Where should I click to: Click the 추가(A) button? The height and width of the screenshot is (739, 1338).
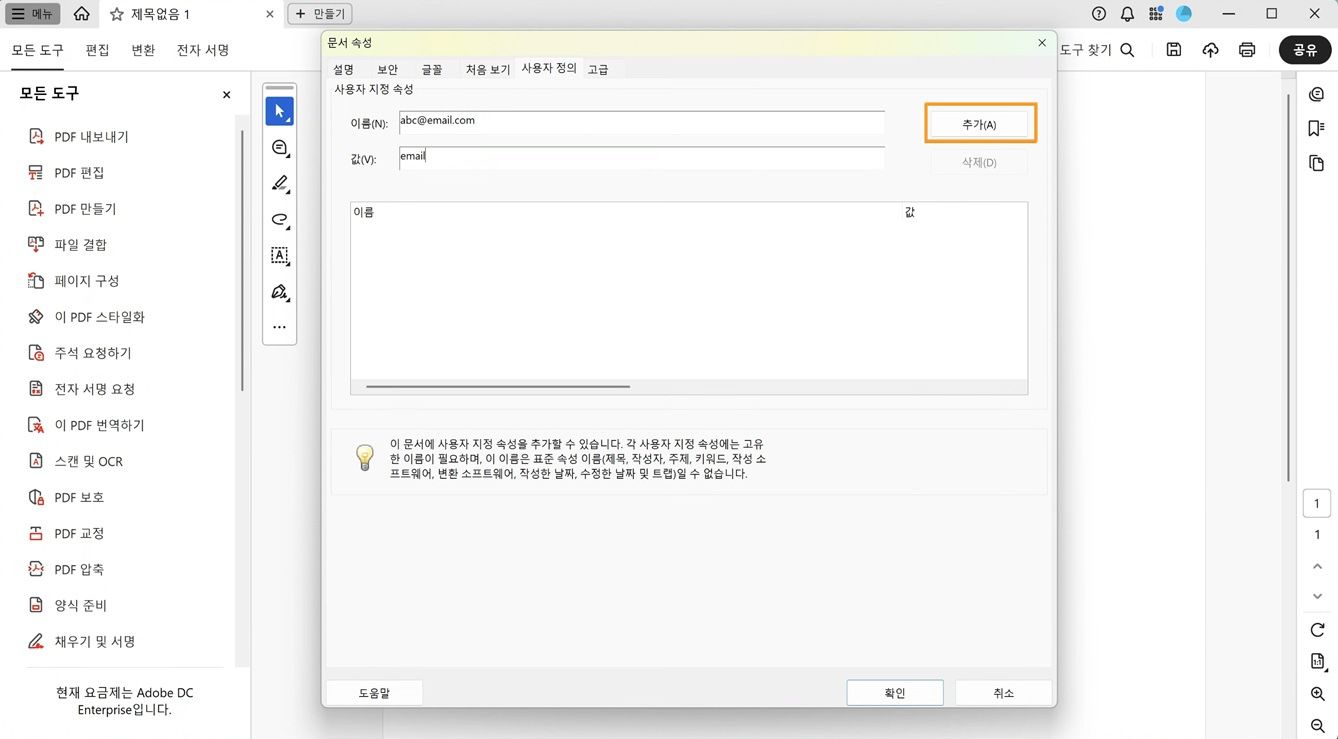(979, 122)
